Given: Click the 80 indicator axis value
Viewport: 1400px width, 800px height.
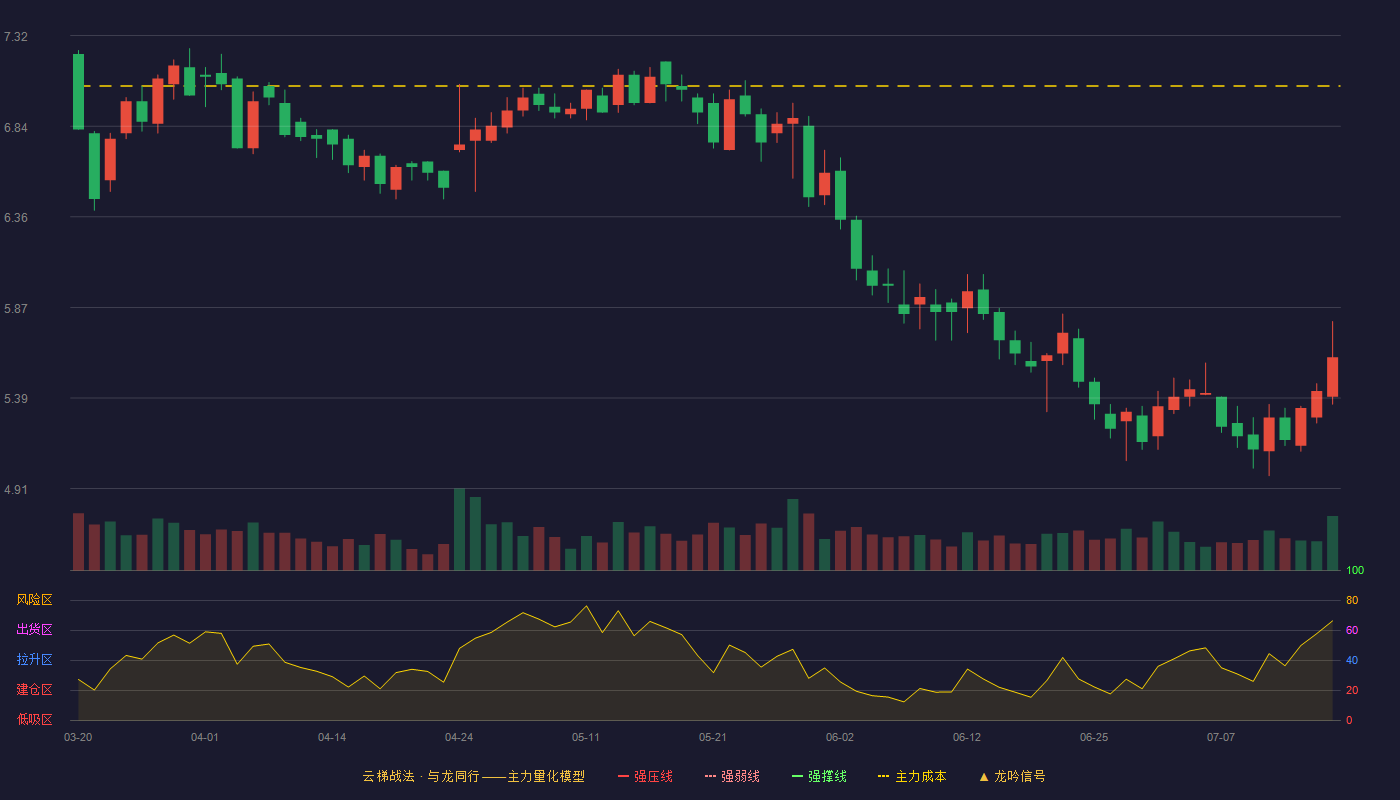Looking at the screenshot, I should tap(1352, 601).
